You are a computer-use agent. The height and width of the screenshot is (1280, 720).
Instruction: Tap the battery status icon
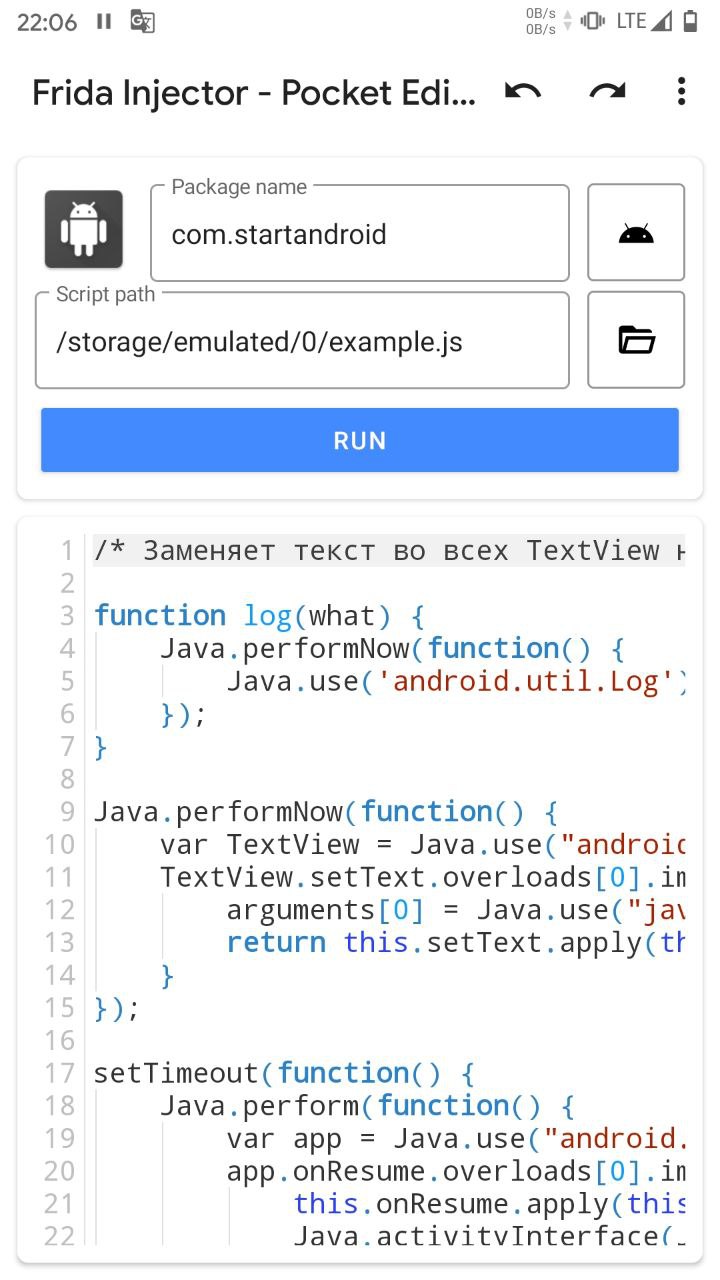tap(690, 21)
